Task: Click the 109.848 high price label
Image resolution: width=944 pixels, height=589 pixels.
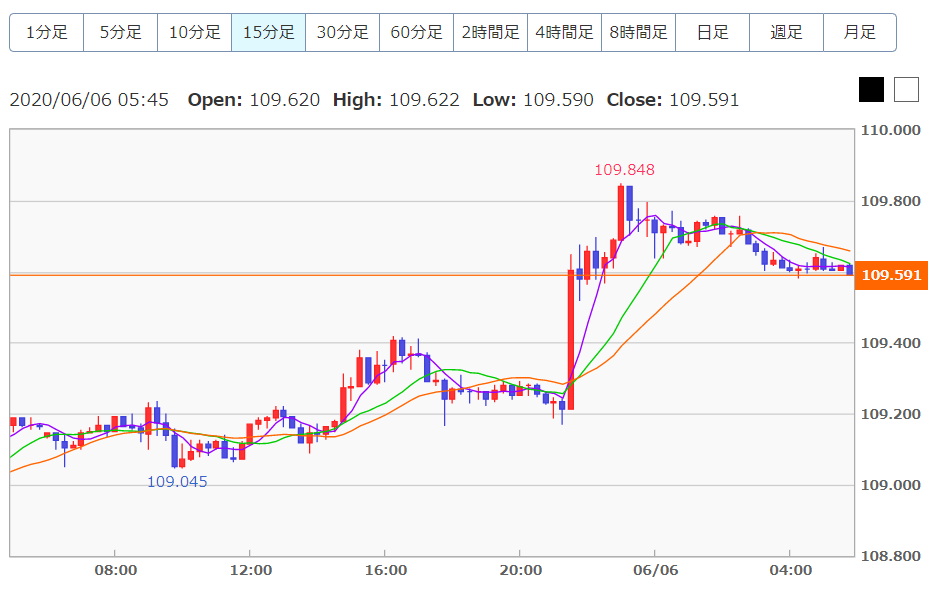Action: click(624, 170)
